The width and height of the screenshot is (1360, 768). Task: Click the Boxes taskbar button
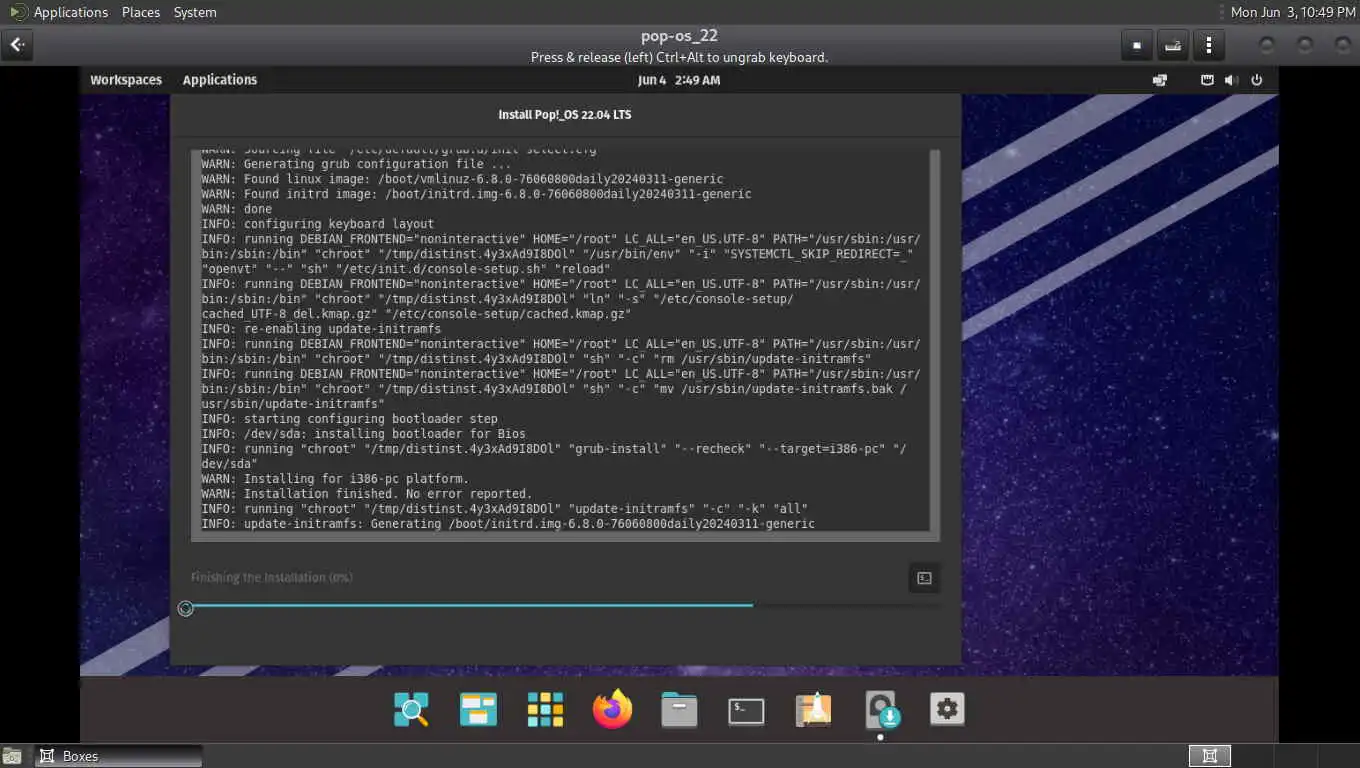[118, 756]
